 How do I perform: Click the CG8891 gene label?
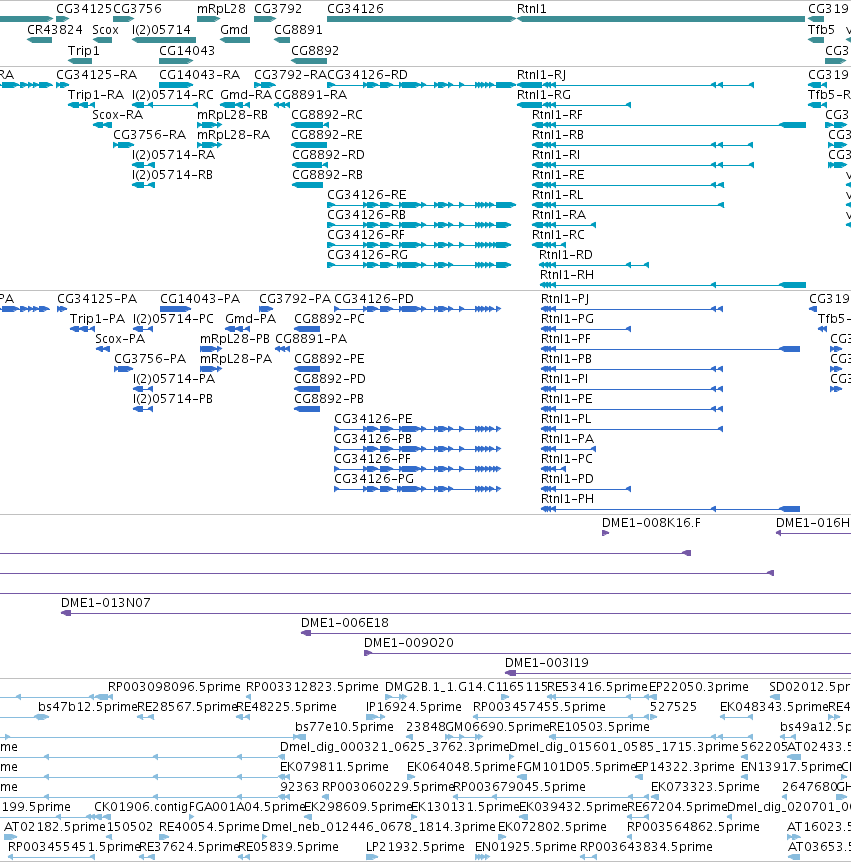[298, 30]
